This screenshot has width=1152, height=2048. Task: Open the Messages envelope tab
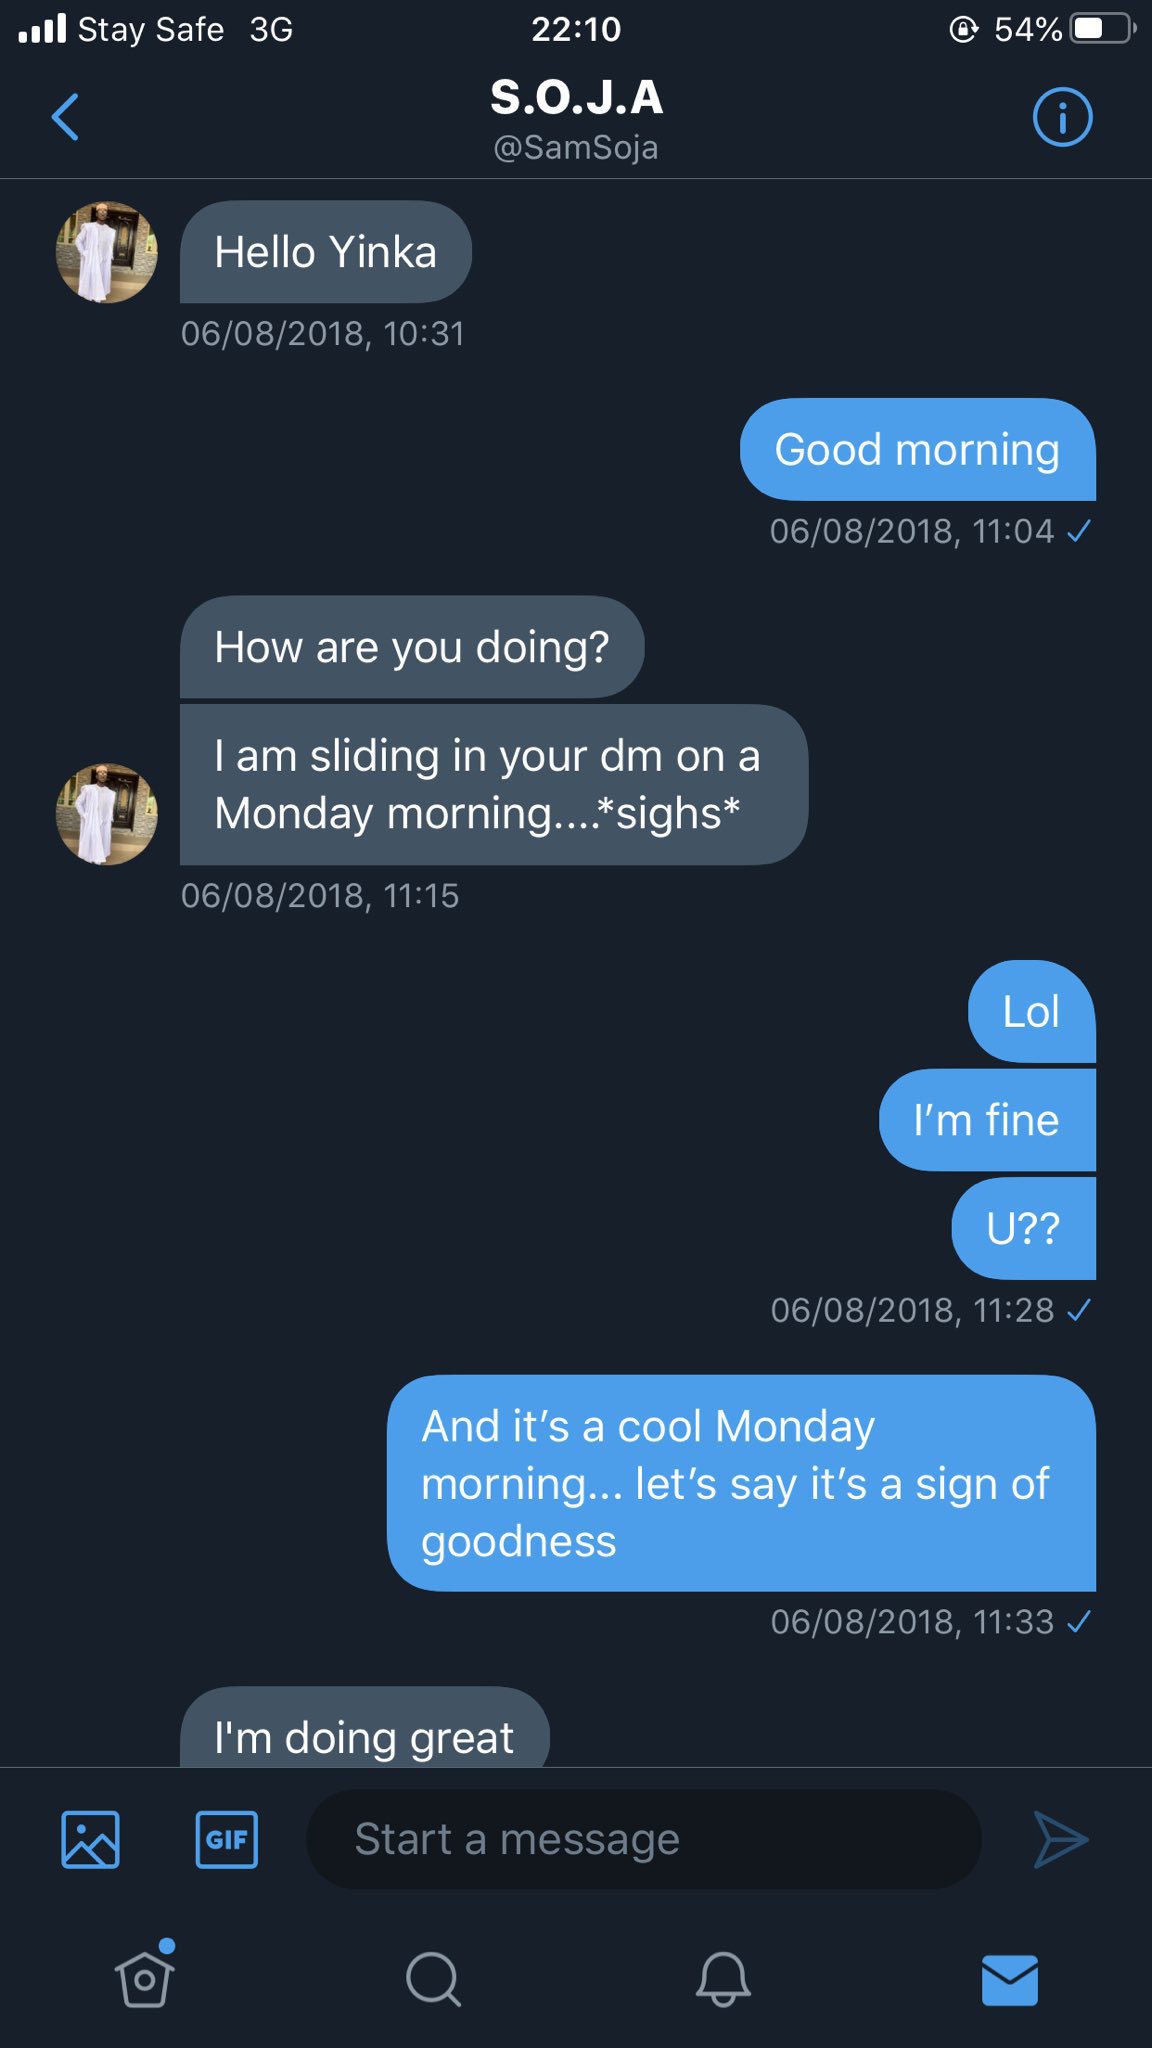click(x=1010, y=1979)
